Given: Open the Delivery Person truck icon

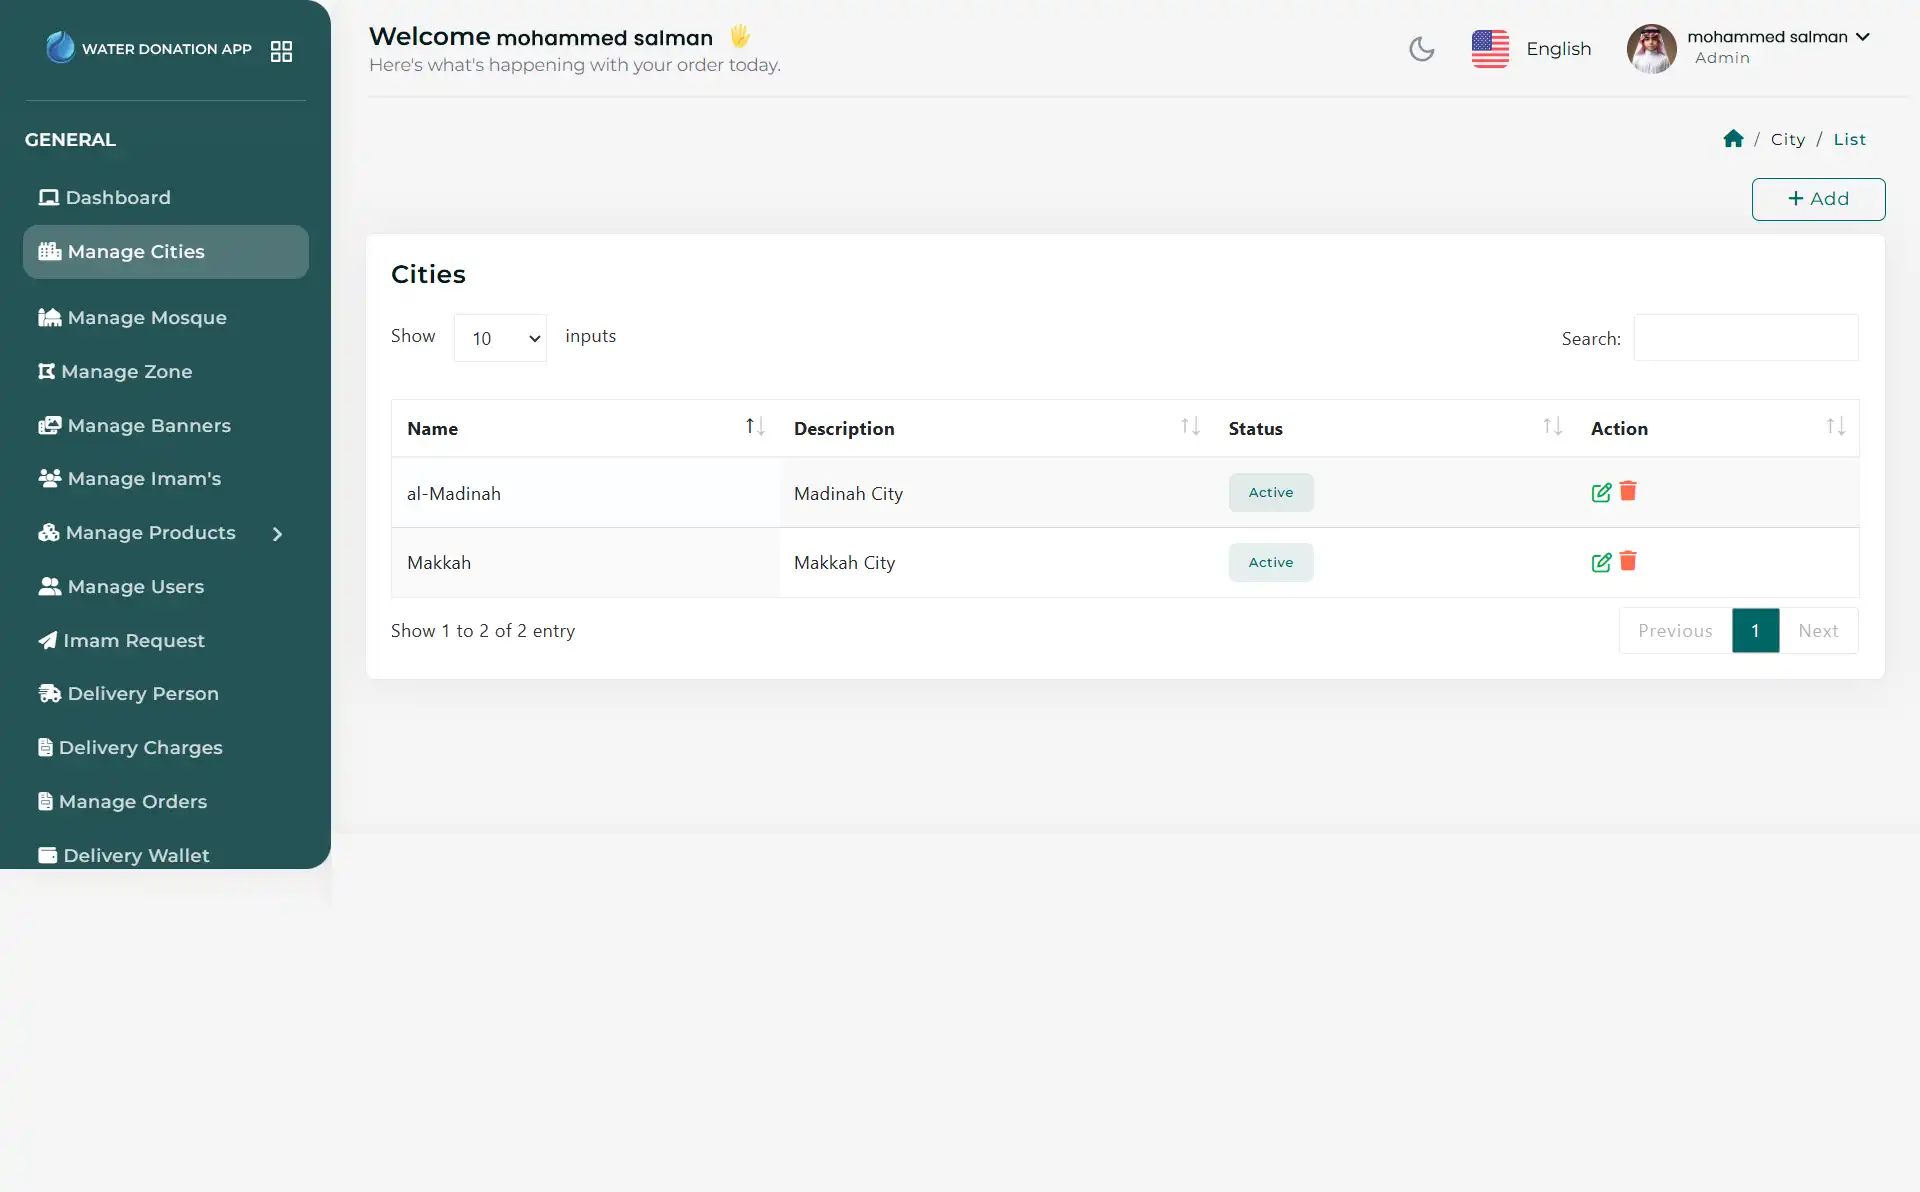Looking at the screenshot, I should tap(47, 693).
